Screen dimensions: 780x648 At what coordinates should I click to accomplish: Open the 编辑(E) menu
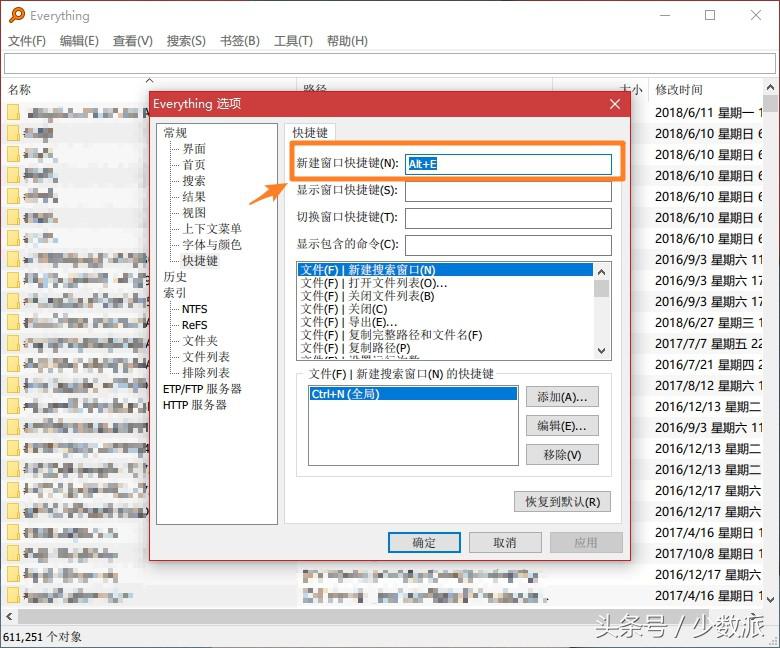(79, 41)
